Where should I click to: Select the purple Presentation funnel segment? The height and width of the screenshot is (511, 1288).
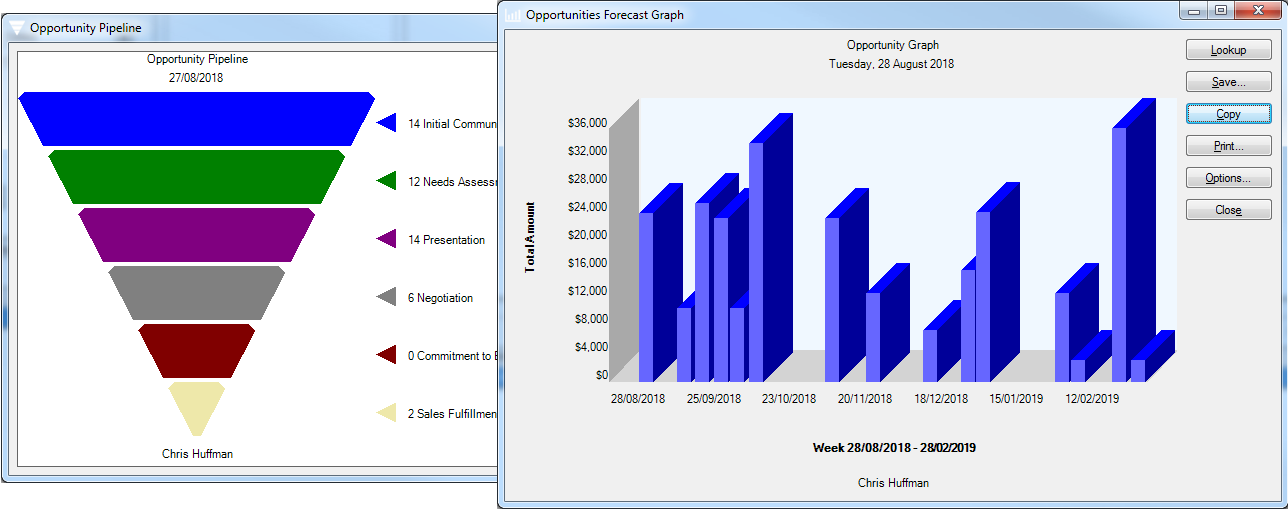196,235
